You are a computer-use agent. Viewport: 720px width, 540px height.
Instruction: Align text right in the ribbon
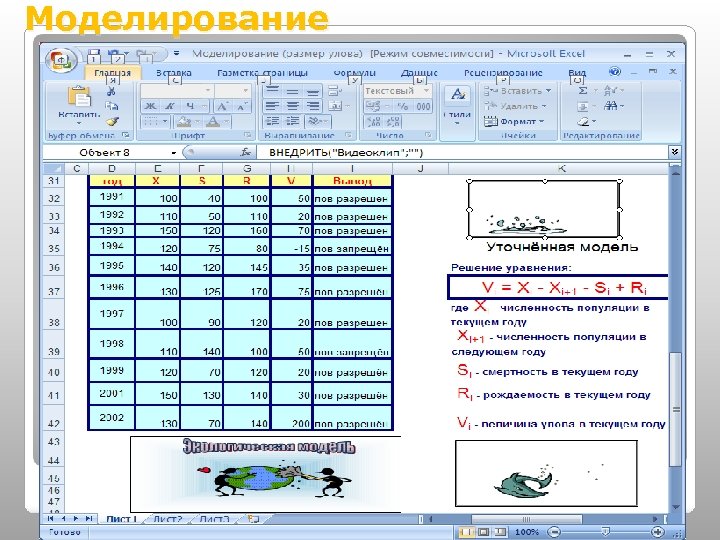pyautogui.click(x=313, y=107)
